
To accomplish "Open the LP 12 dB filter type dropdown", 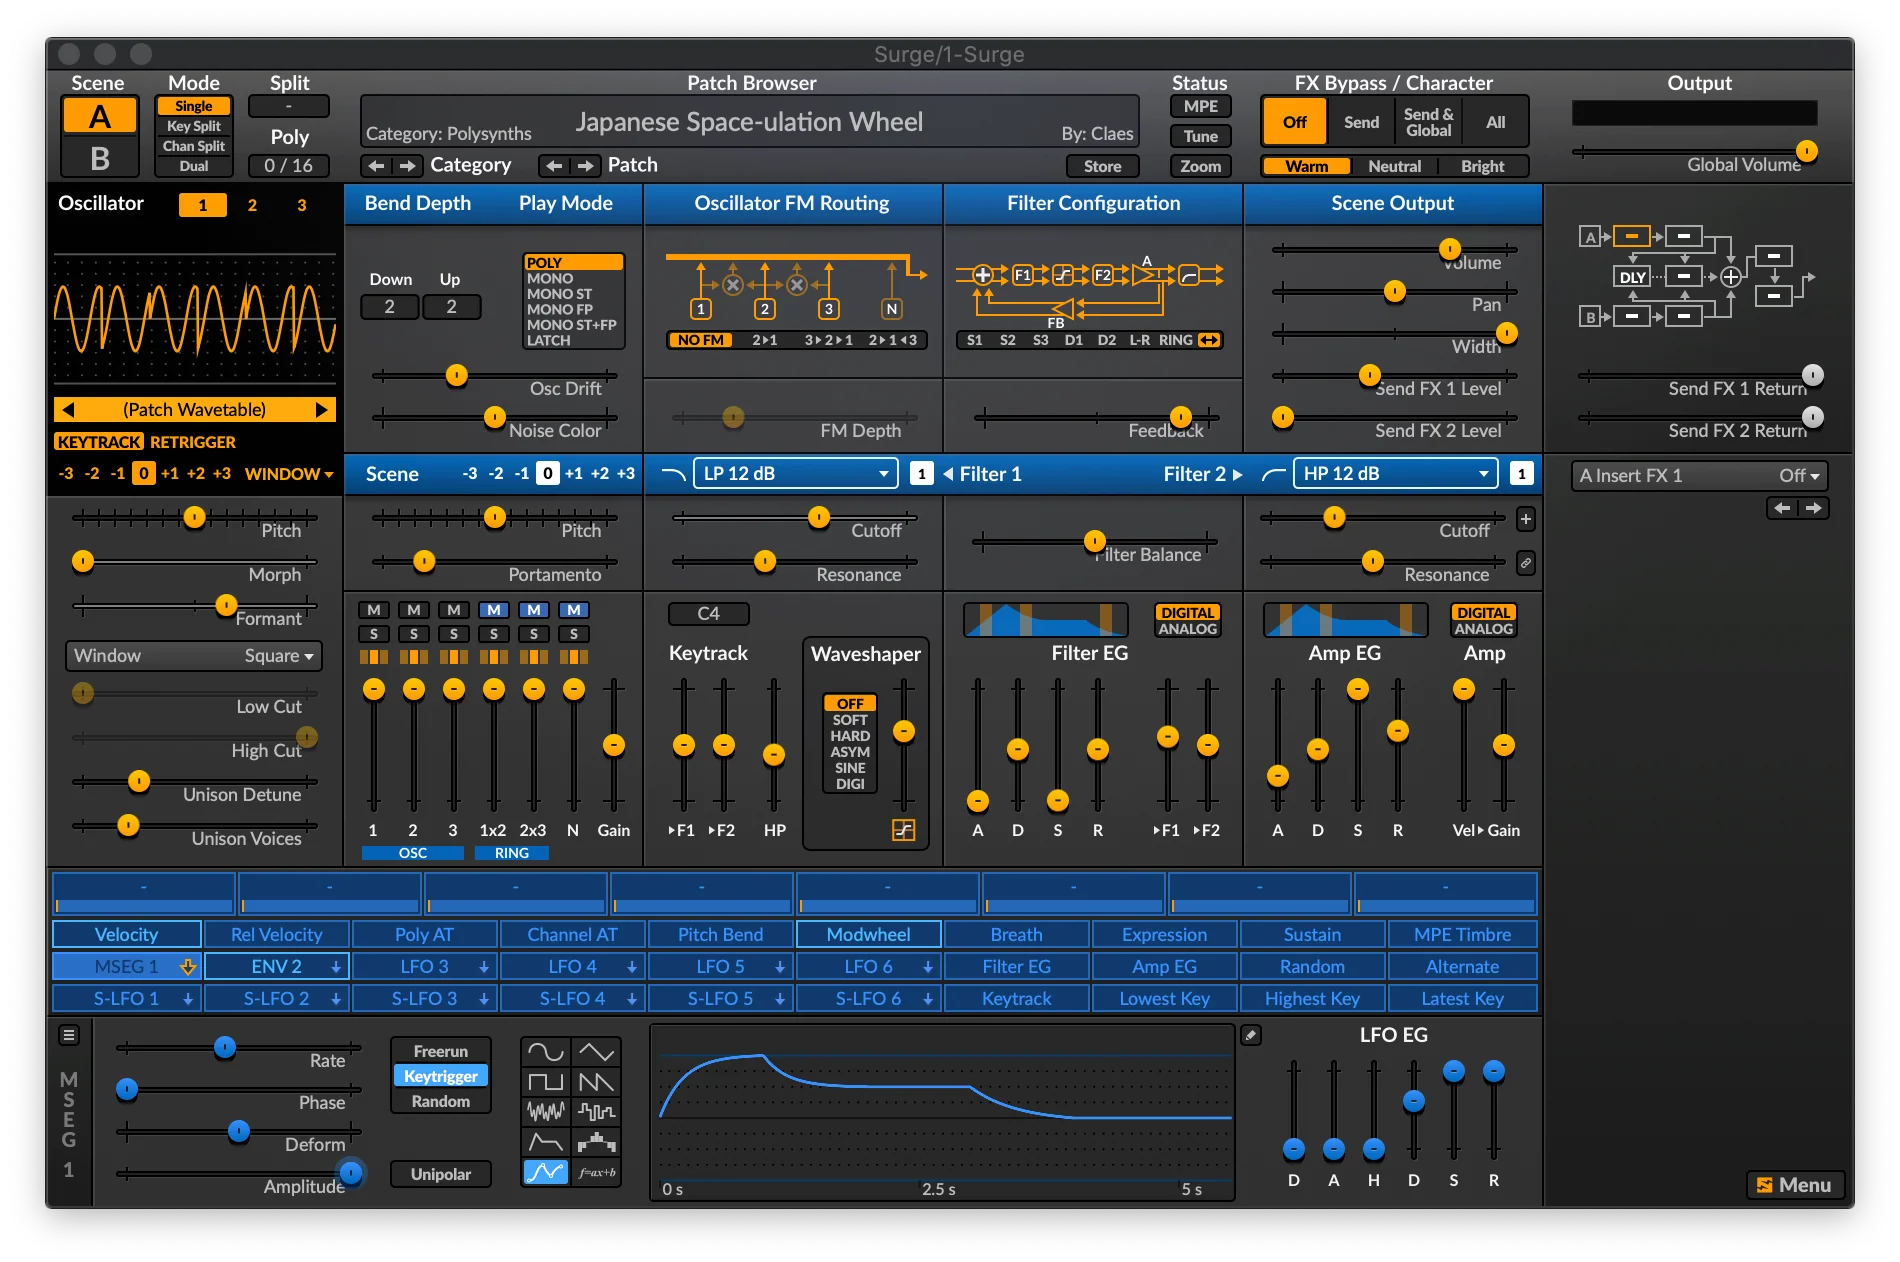I will (x=795, y=473).
